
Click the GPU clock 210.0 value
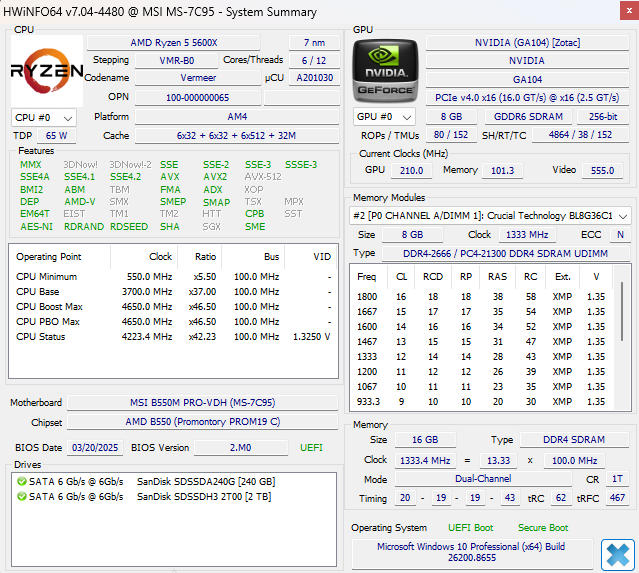pyautogui.click(x=411, y=171)
